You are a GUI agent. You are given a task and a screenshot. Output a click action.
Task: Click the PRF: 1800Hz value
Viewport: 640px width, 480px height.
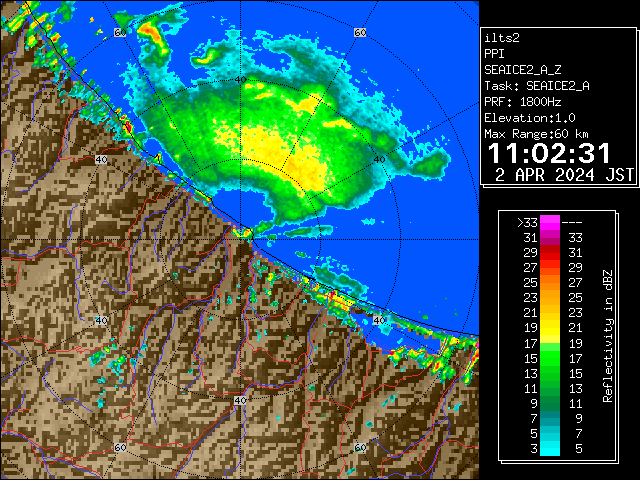click(522, 102)
